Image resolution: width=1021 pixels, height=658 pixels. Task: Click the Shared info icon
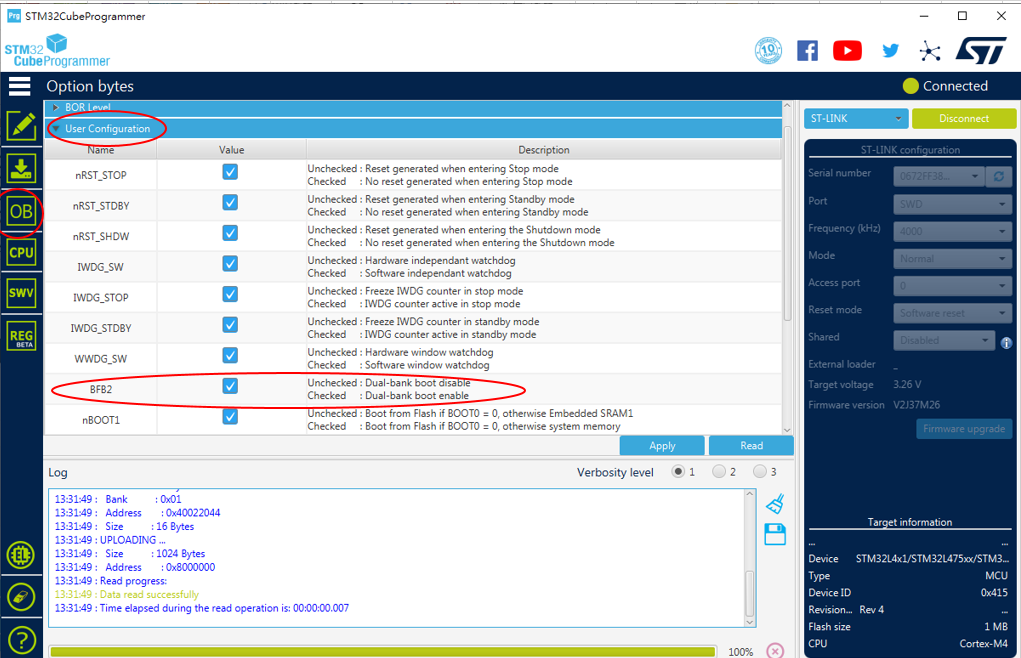pos(1006,342)
